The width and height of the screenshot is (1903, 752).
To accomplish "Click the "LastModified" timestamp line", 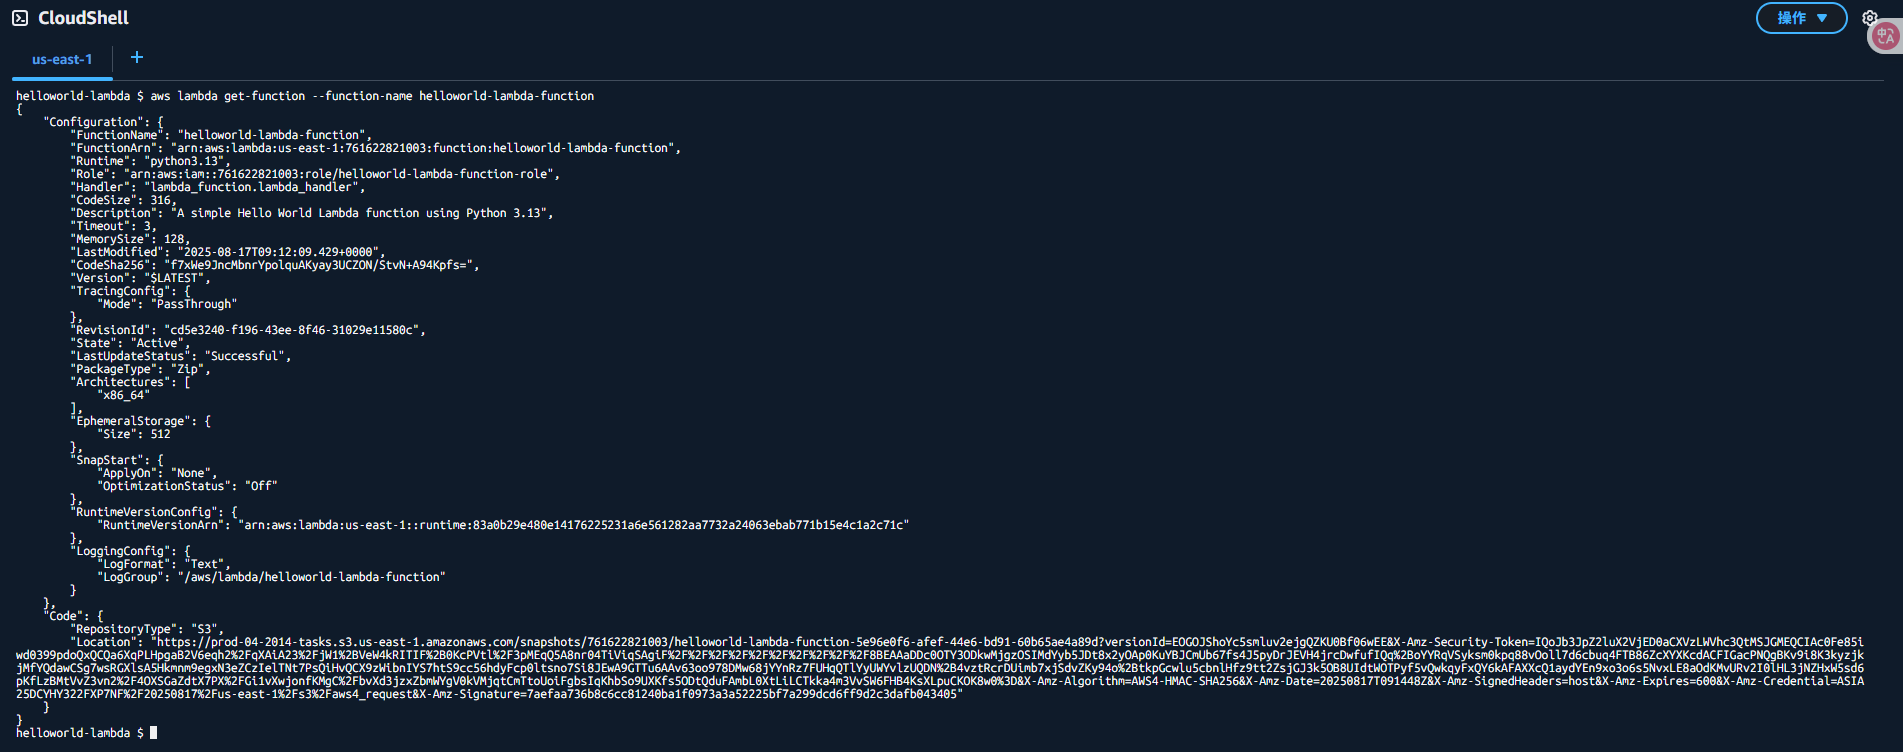I will 228,252.
